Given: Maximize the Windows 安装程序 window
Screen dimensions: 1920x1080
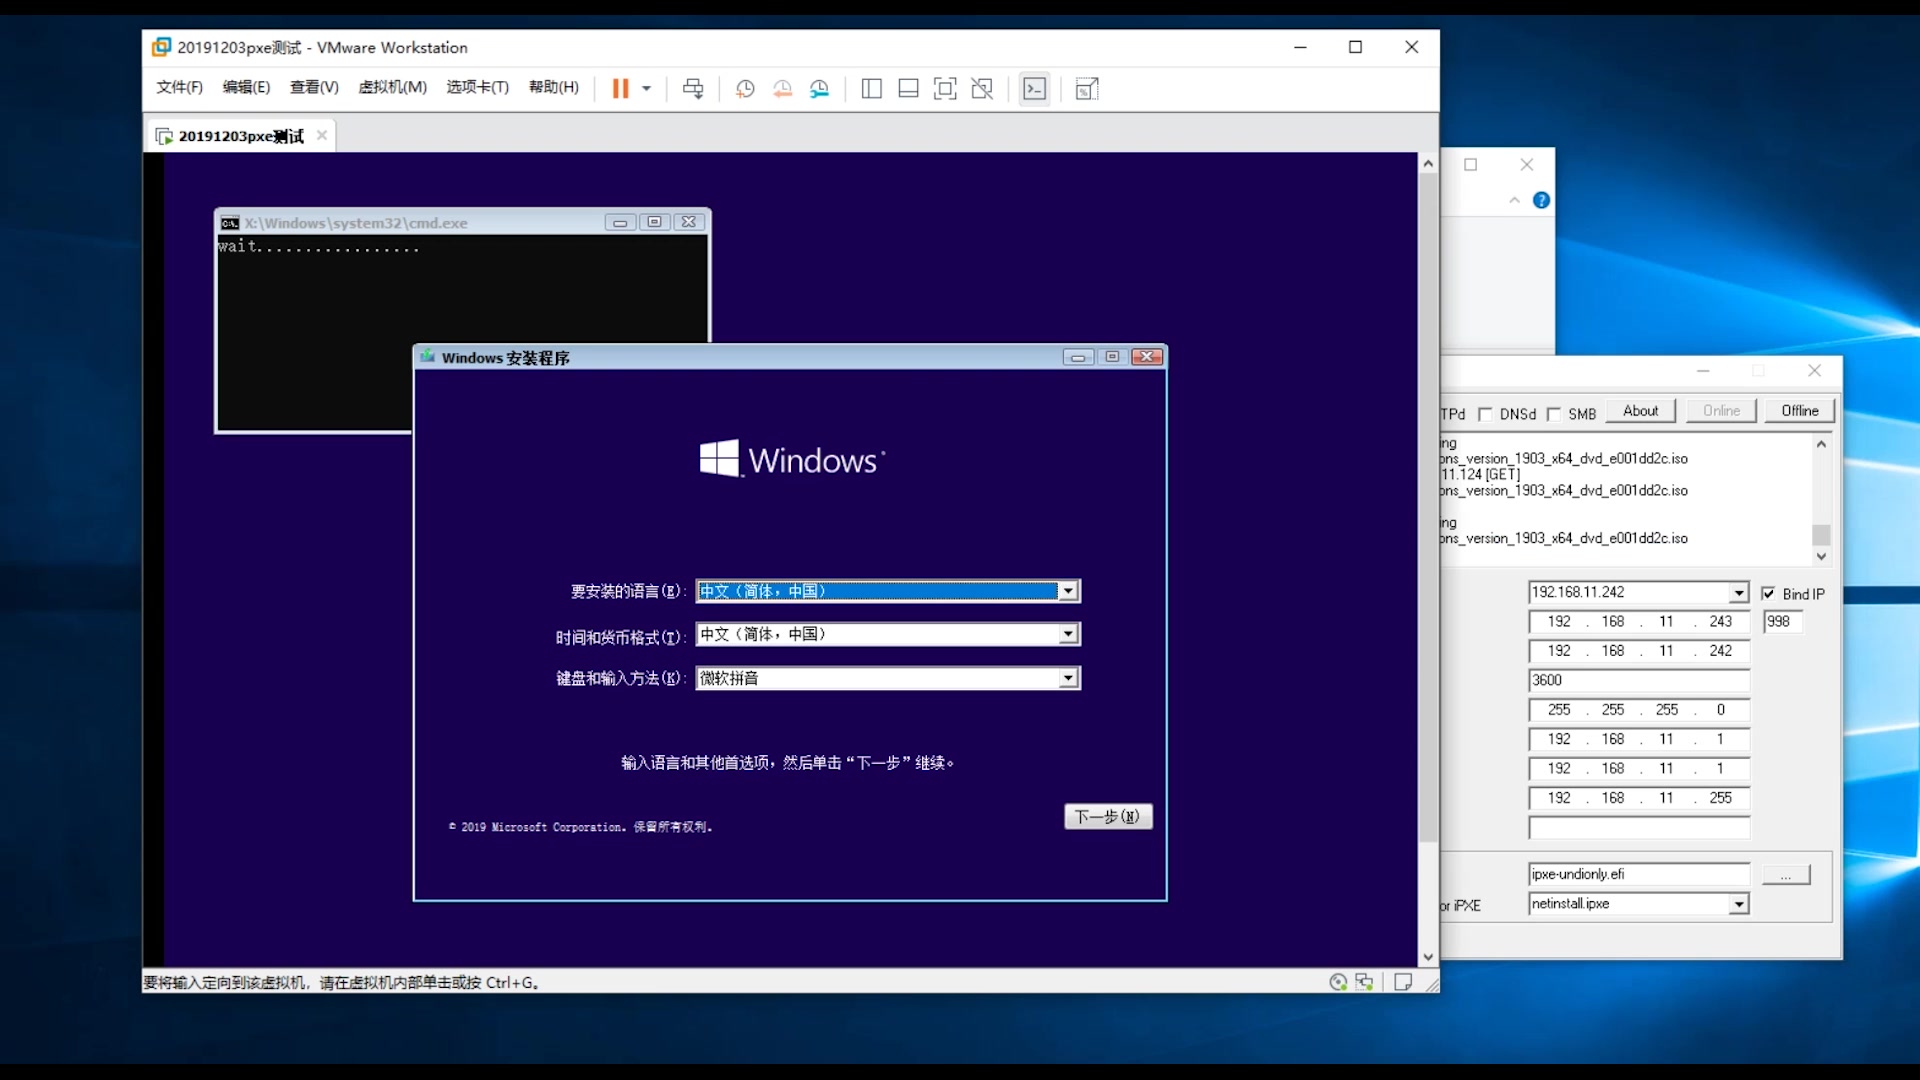Looking at the screenshot, I should [1112, 357].
